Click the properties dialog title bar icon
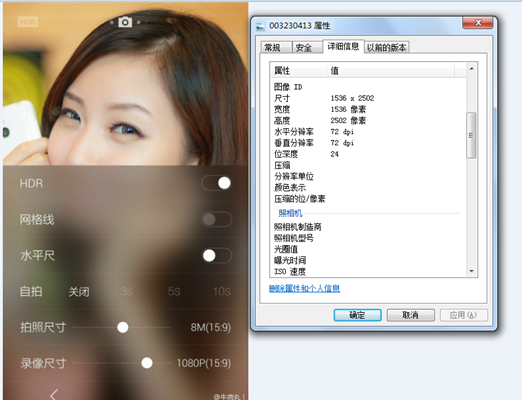The width and height of the screenshot is (522, 400). pos(260,26)
